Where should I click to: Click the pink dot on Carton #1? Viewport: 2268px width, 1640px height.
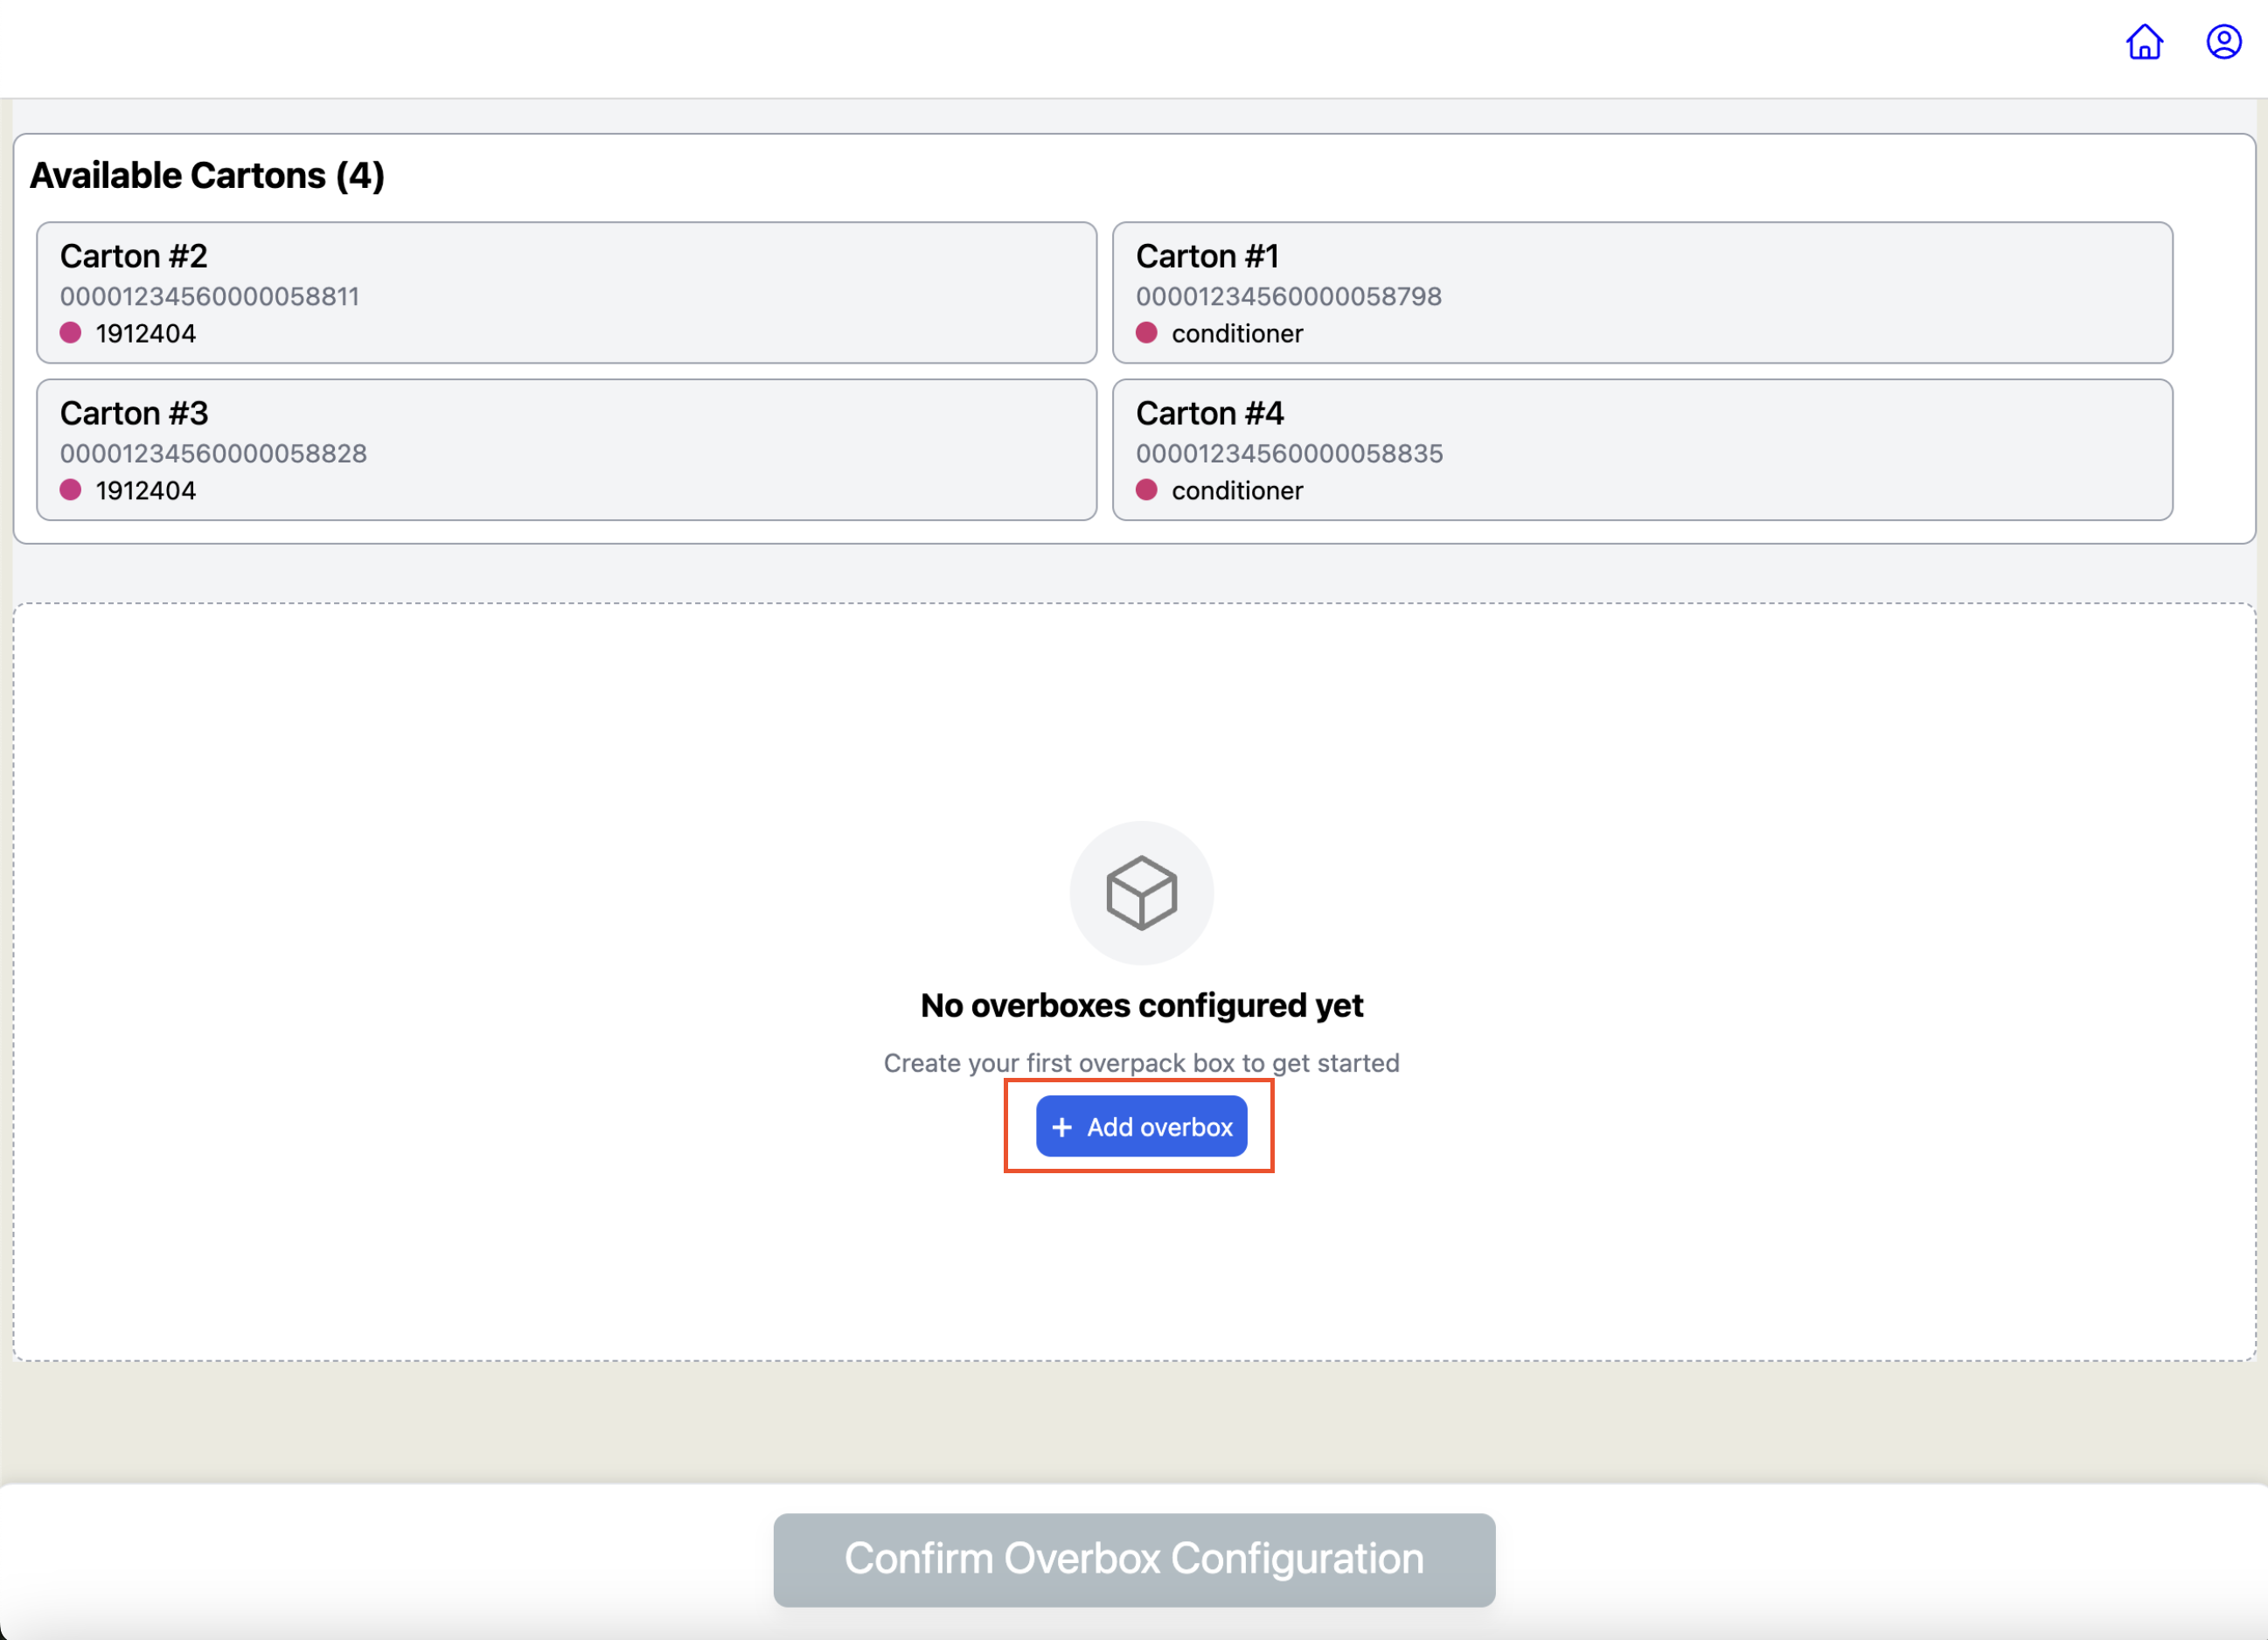pos(1146,332)
